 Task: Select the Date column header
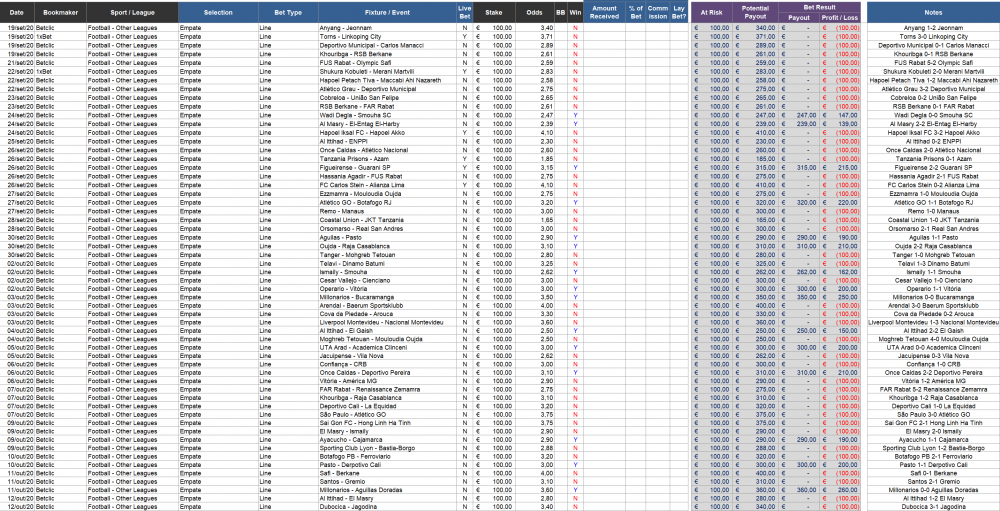(17, 12)
